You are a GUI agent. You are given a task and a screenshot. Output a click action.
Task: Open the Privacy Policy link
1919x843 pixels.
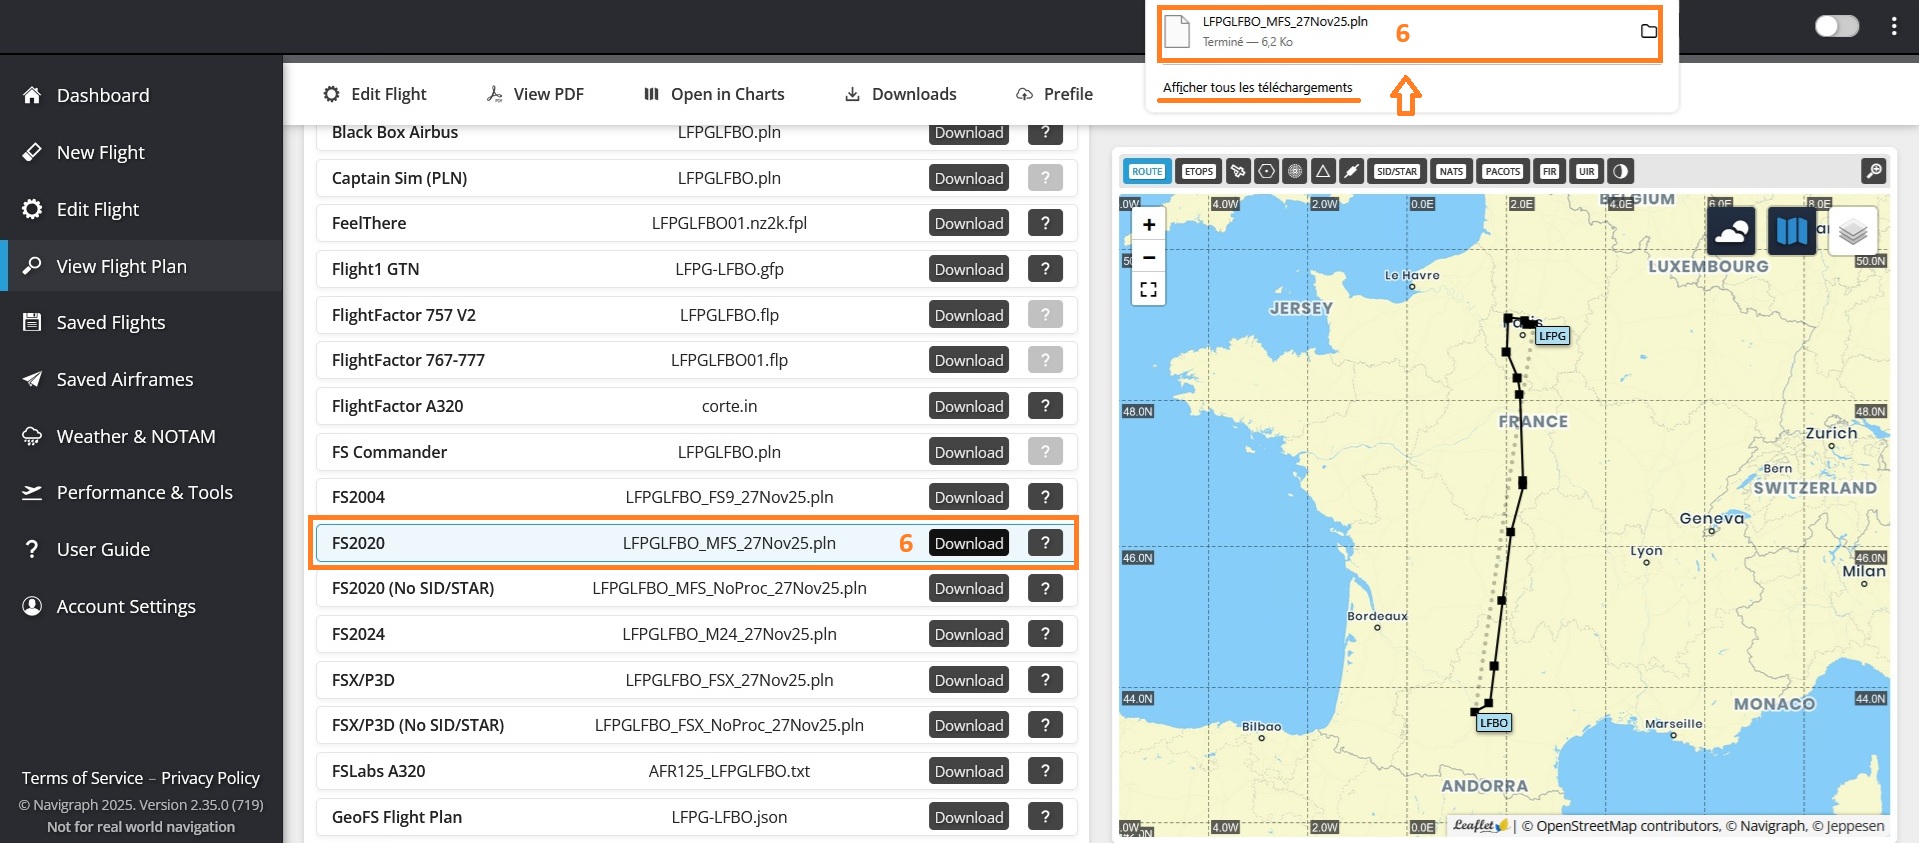coord(210,778)
